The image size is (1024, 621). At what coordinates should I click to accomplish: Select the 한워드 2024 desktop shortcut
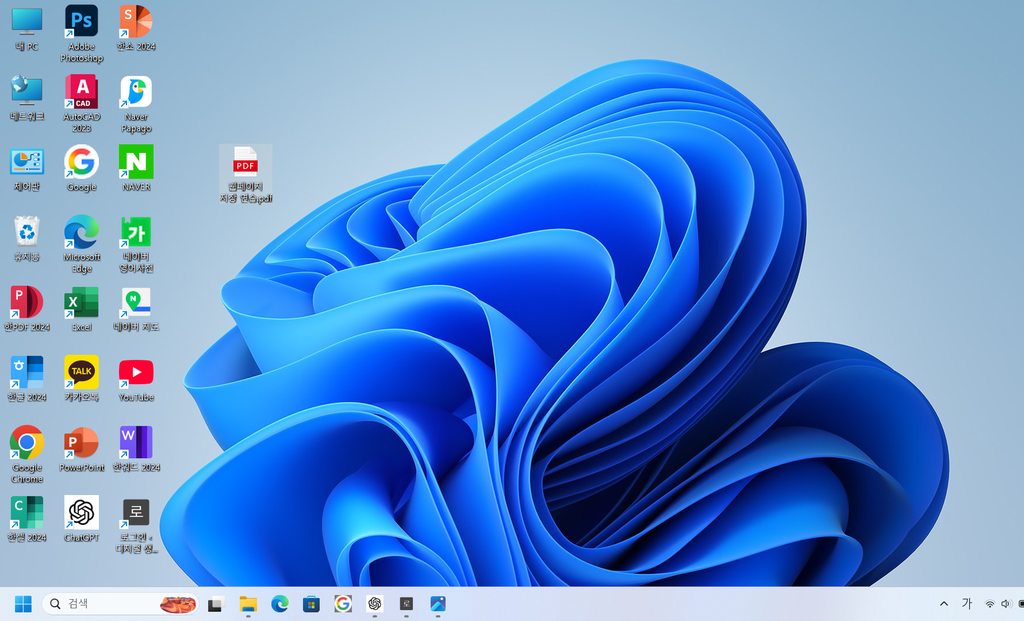pos(136,449)
